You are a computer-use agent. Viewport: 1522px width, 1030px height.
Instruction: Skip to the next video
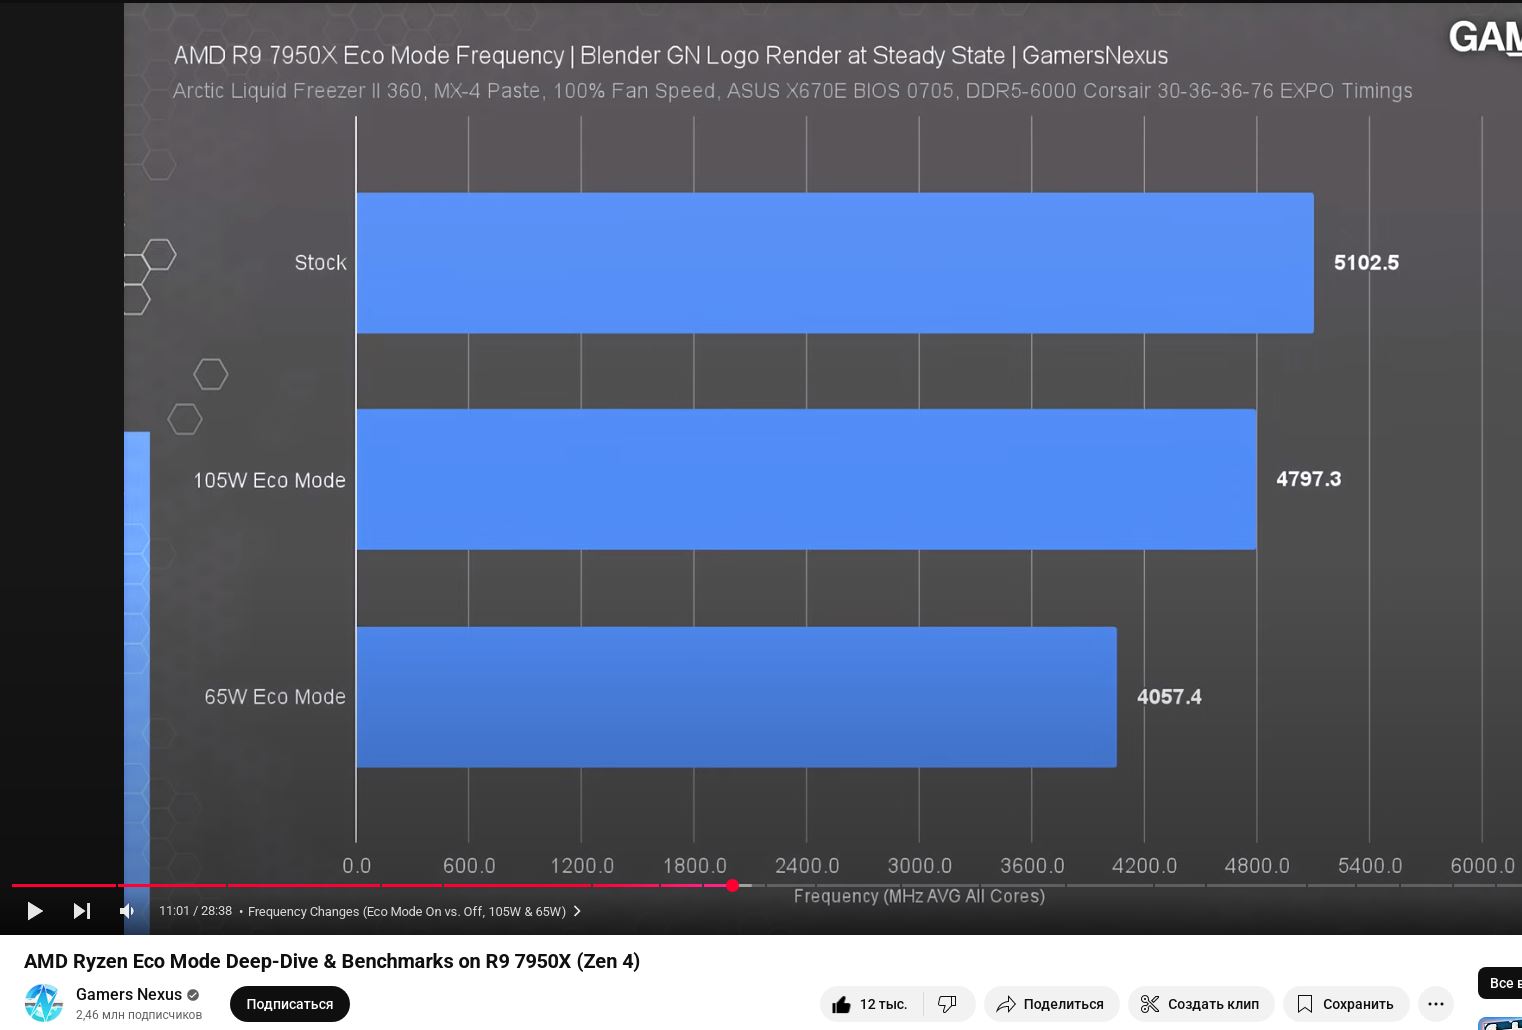[x=82, y=911]
